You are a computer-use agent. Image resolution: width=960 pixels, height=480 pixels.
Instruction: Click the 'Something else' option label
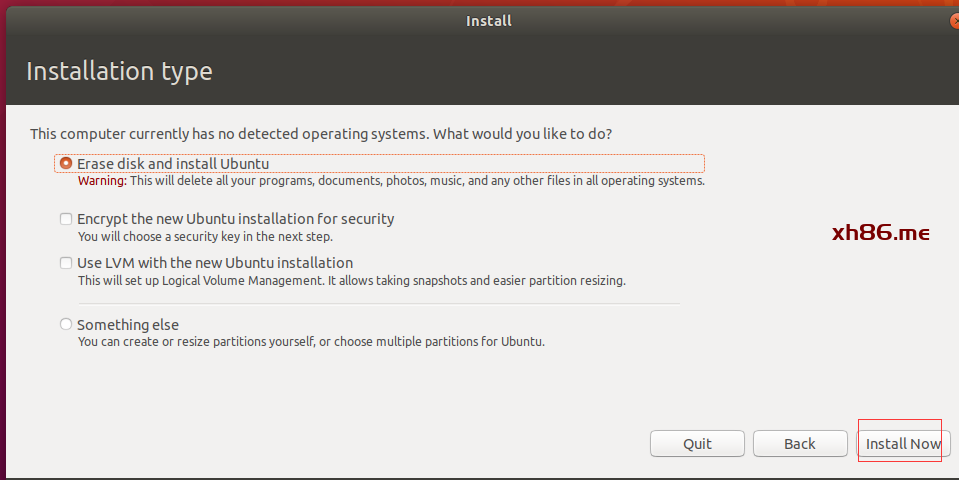point(128,324)
